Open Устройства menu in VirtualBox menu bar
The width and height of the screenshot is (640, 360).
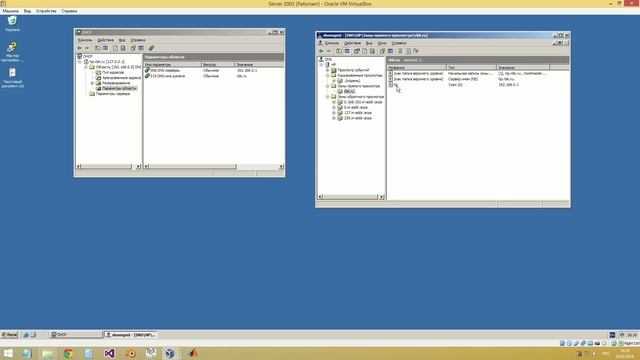pyautogui.click(x=46, y=11)
